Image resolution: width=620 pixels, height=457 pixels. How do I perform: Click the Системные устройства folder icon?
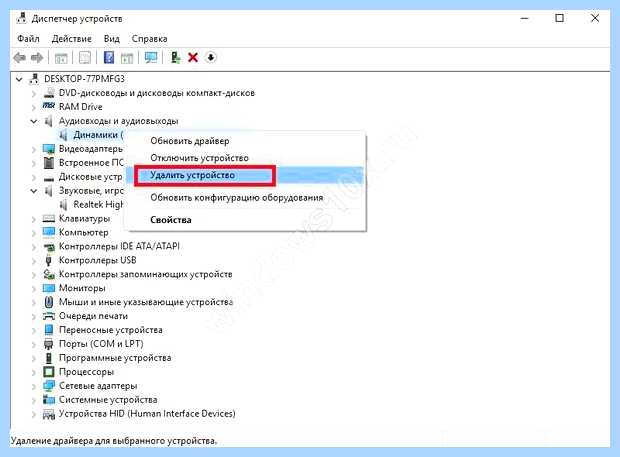49,399
